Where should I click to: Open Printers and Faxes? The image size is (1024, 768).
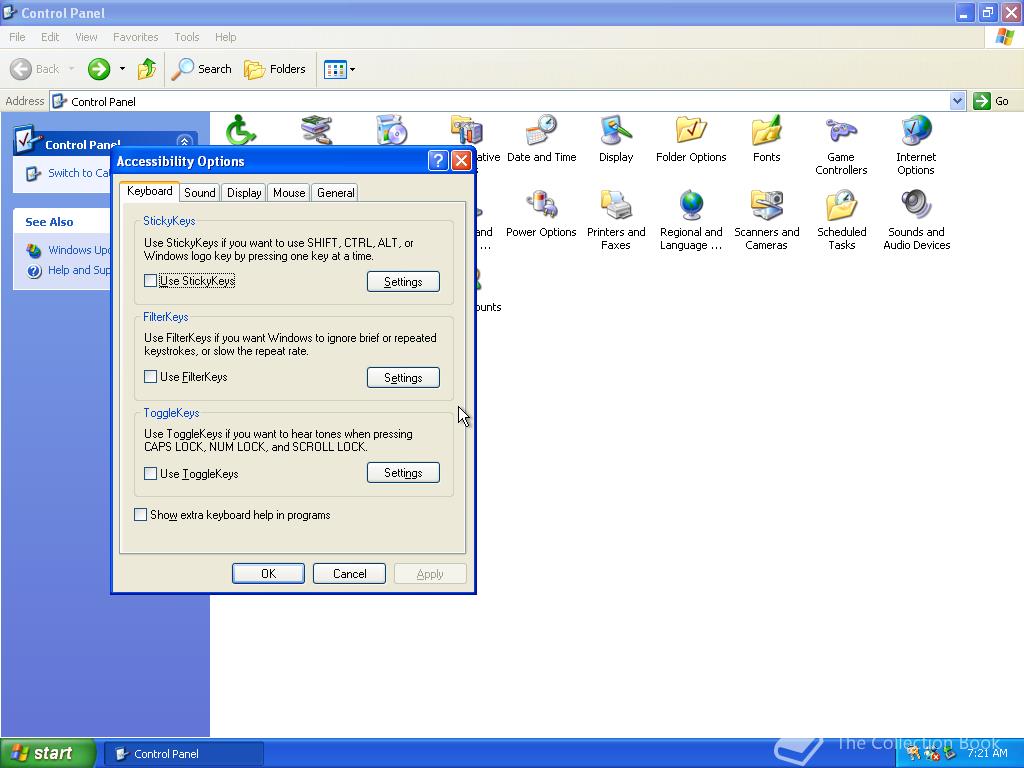point(616,220)
